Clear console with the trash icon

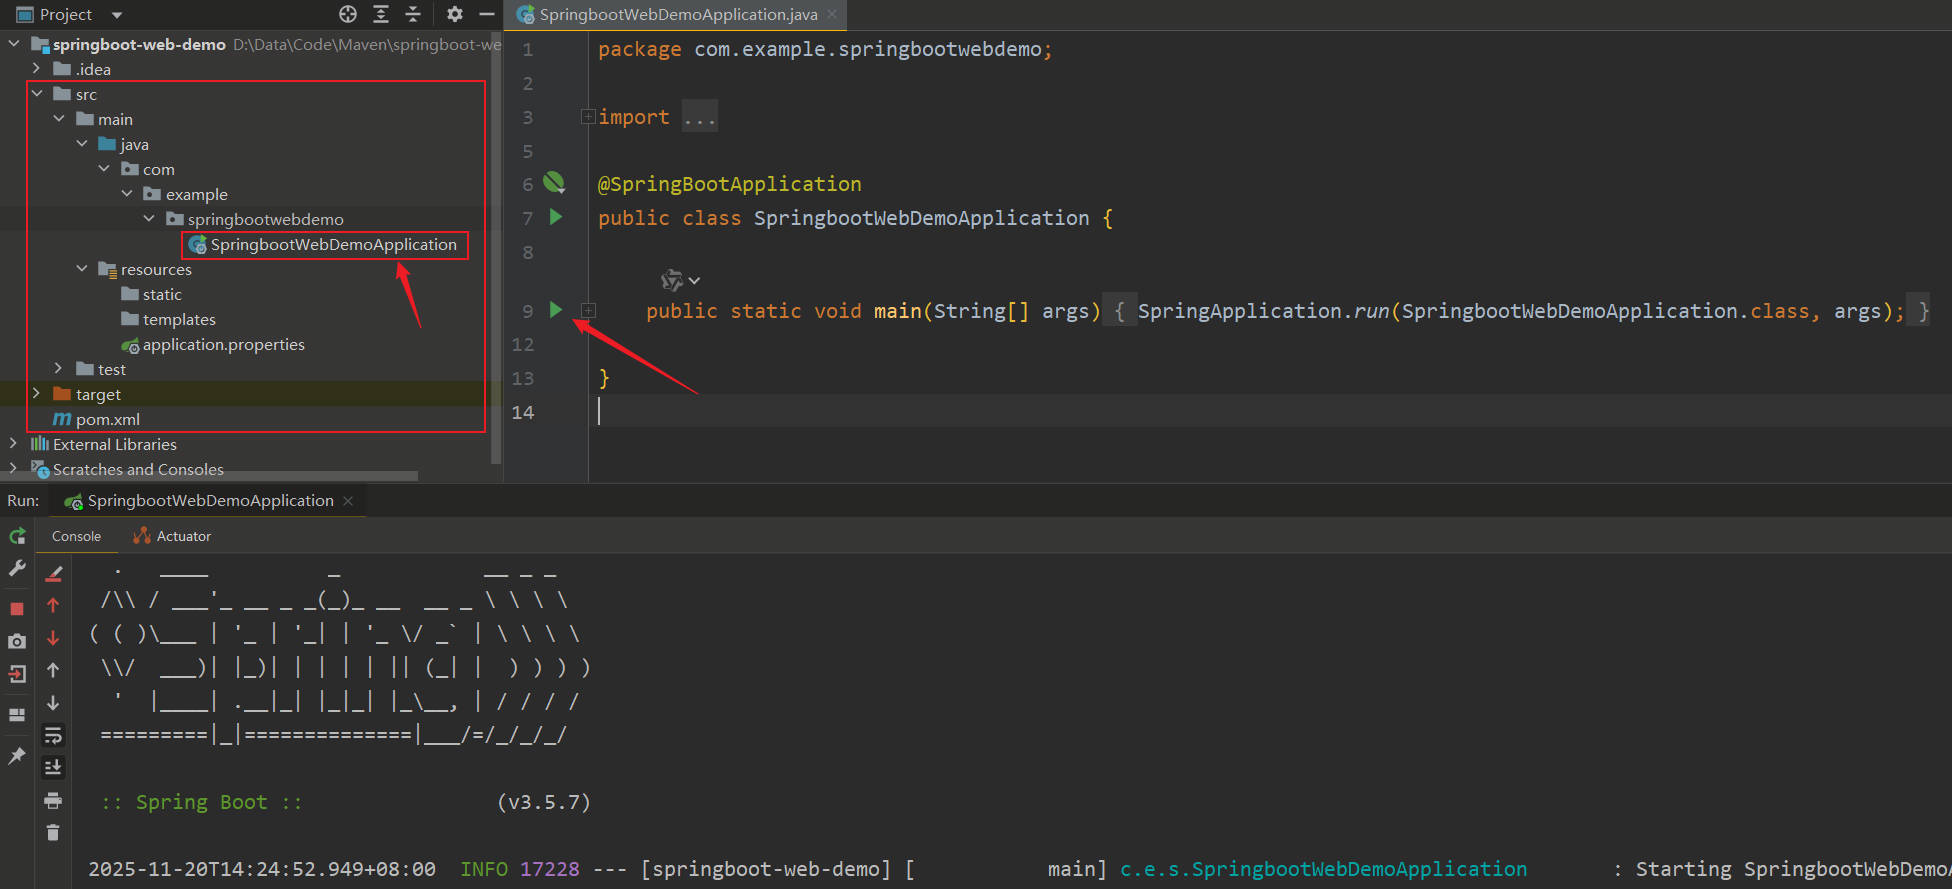pos(53,832)
